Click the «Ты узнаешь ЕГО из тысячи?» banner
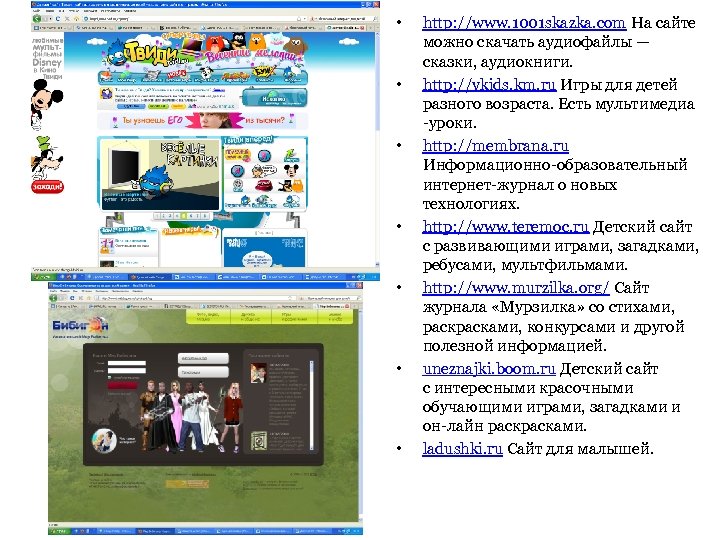 click(202, 121)
